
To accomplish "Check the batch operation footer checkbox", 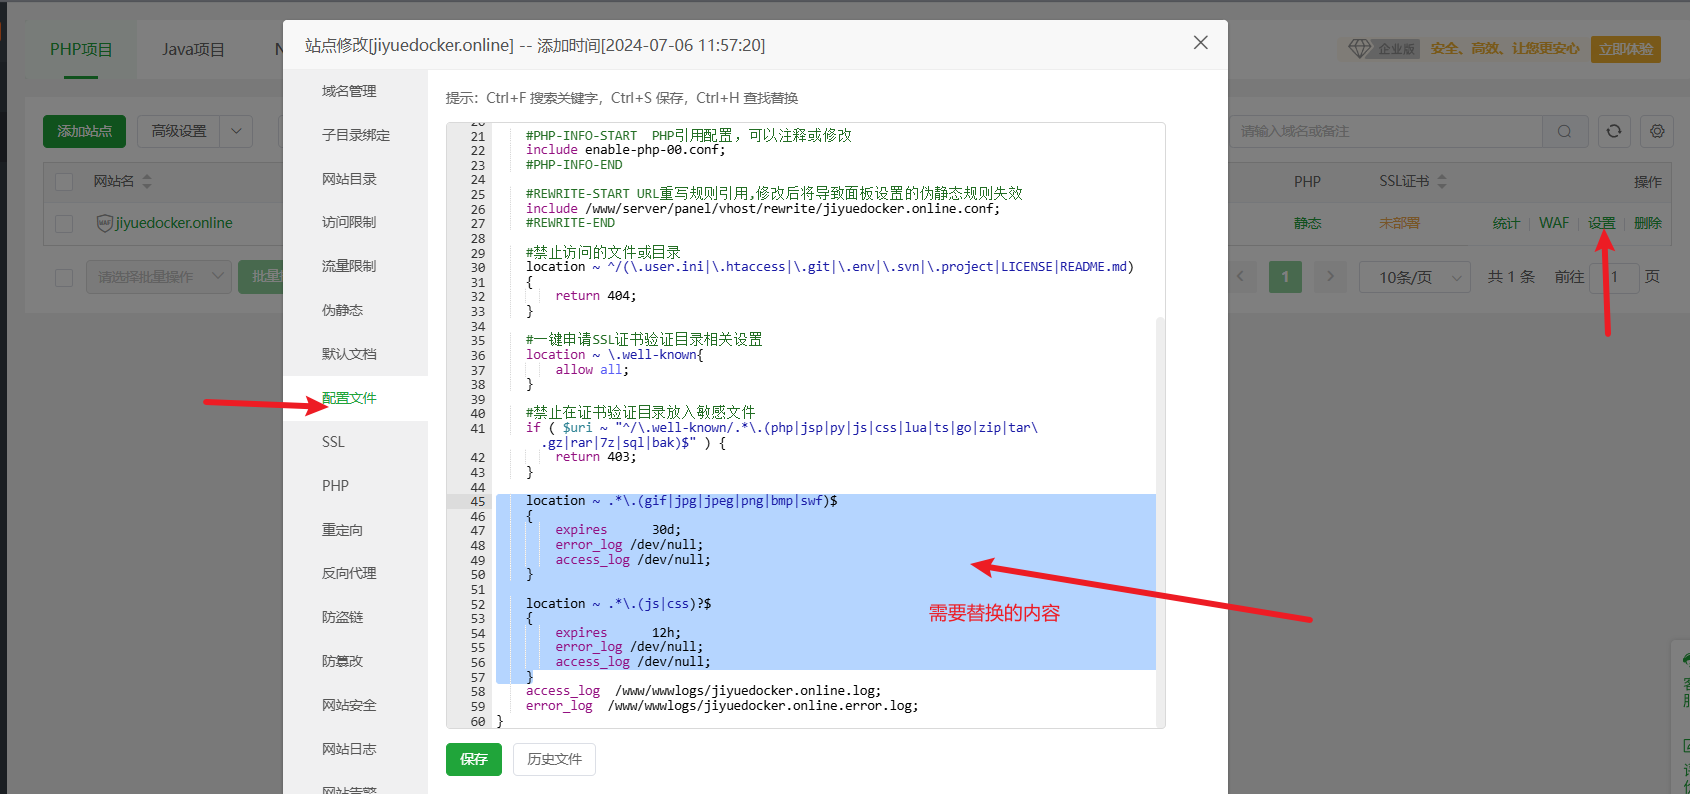I will coord(64,277).
